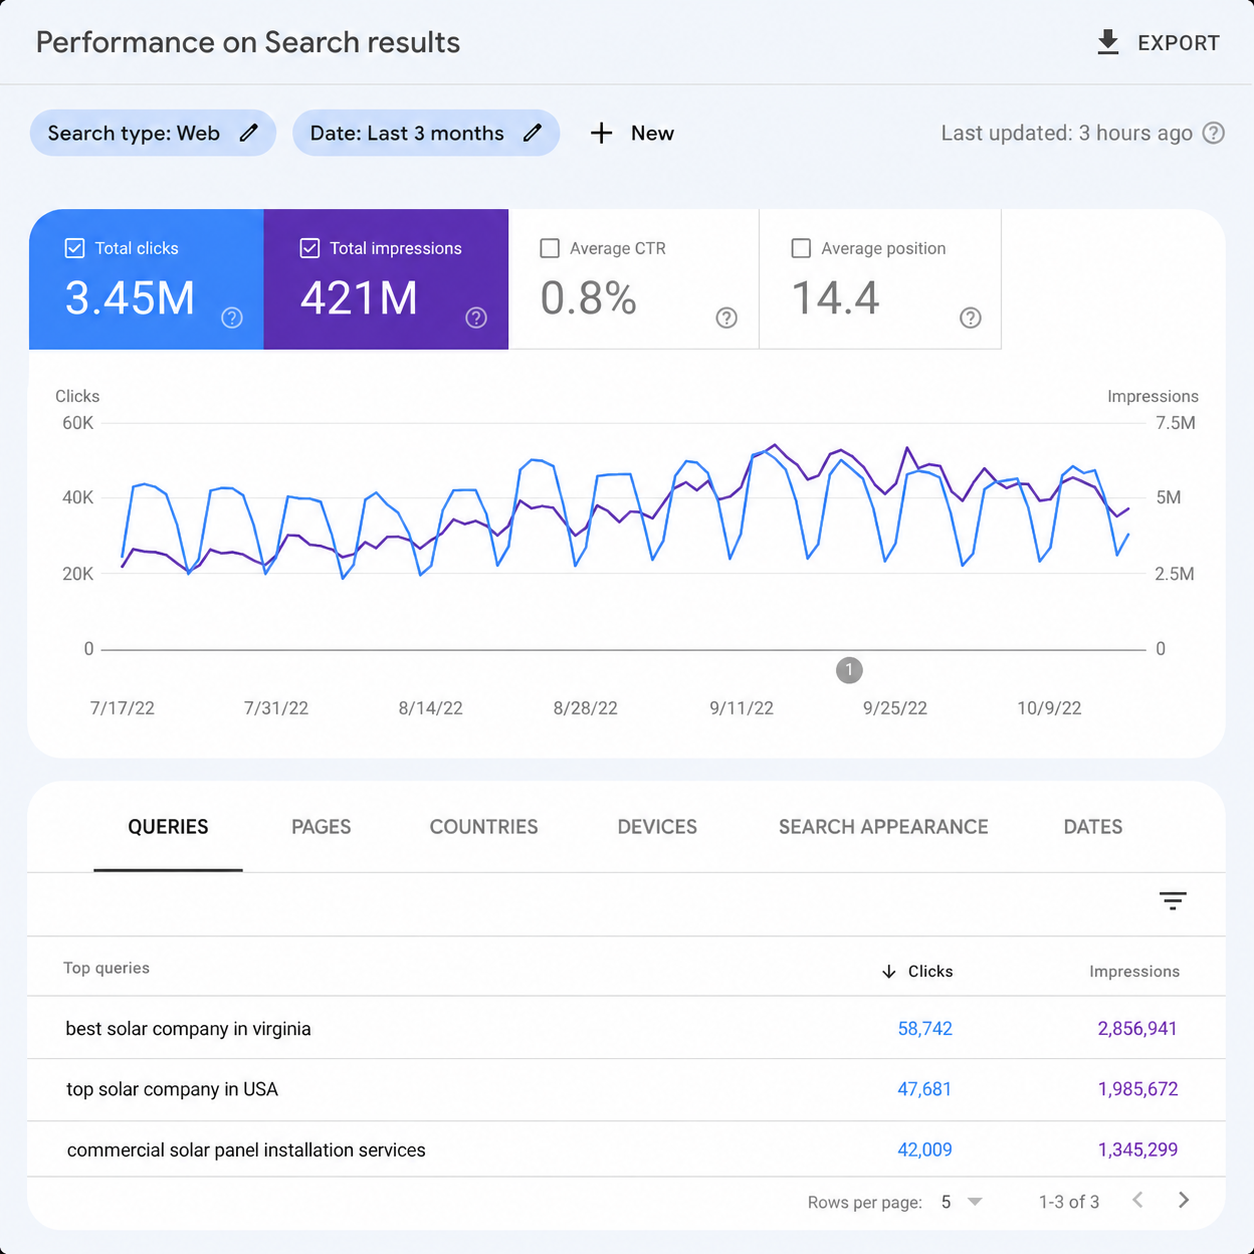The image size is (1254, 1254).
Task: Open the Total clicks help icon
Action: [232, 318]
